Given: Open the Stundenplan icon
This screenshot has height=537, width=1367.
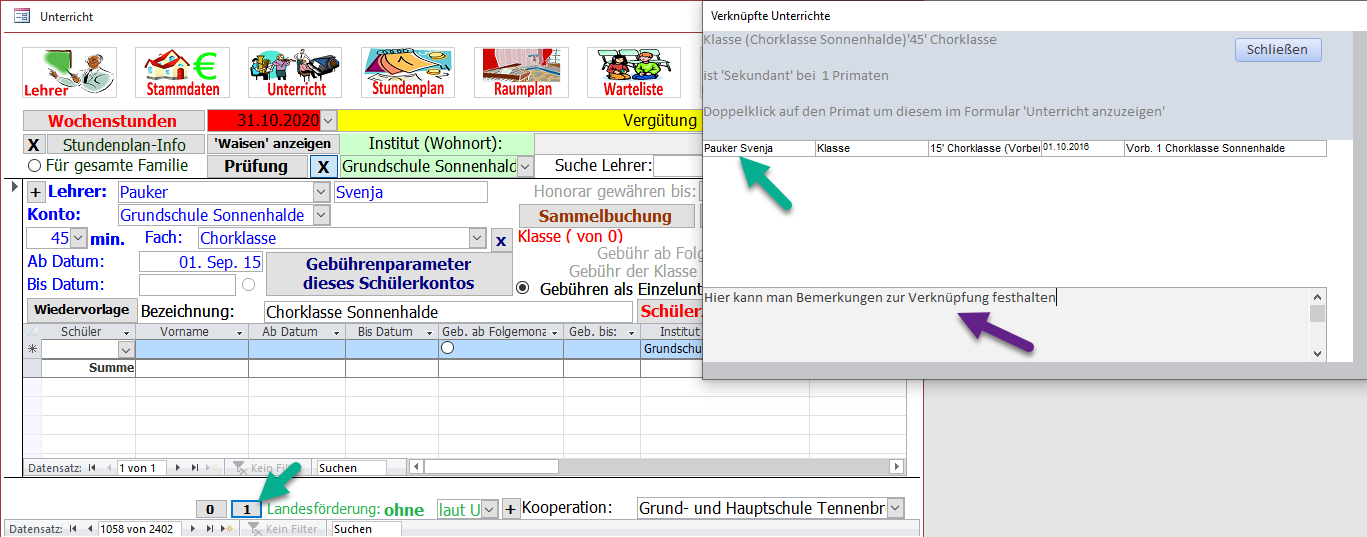Looking at the screenshot, I should click(x=408, y=72).
